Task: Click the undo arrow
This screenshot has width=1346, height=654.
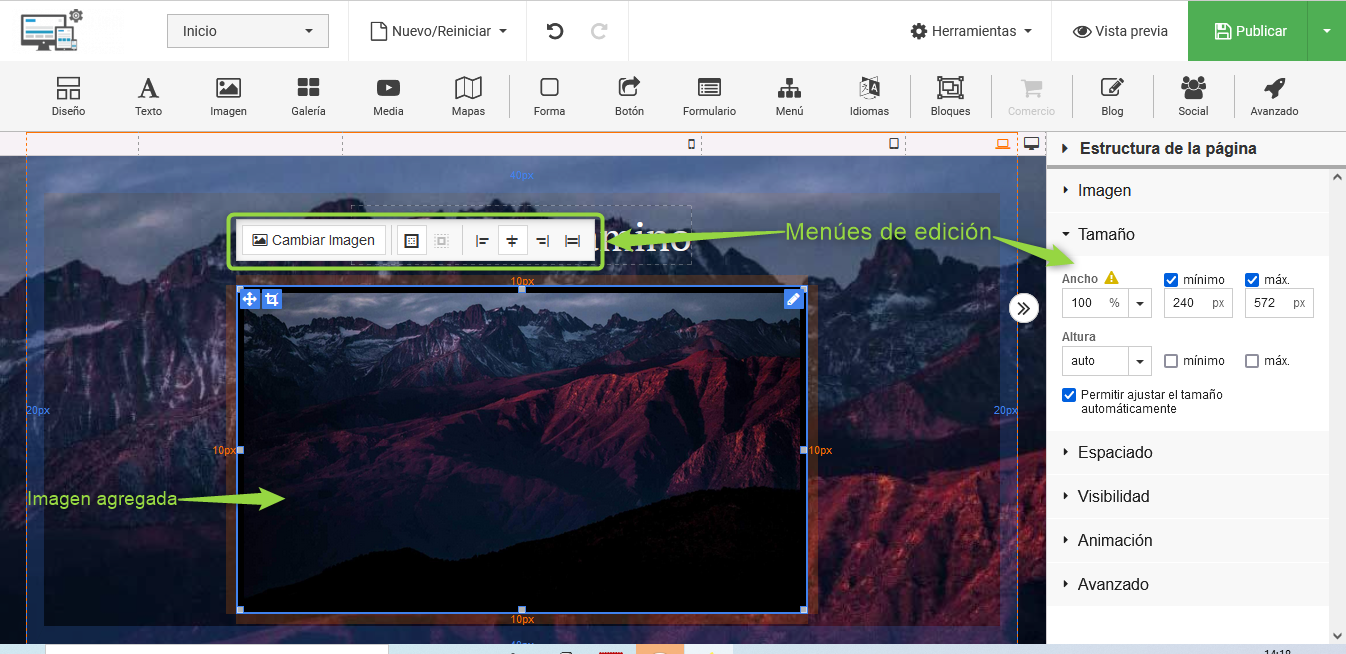Action: (x=555, y=31)
